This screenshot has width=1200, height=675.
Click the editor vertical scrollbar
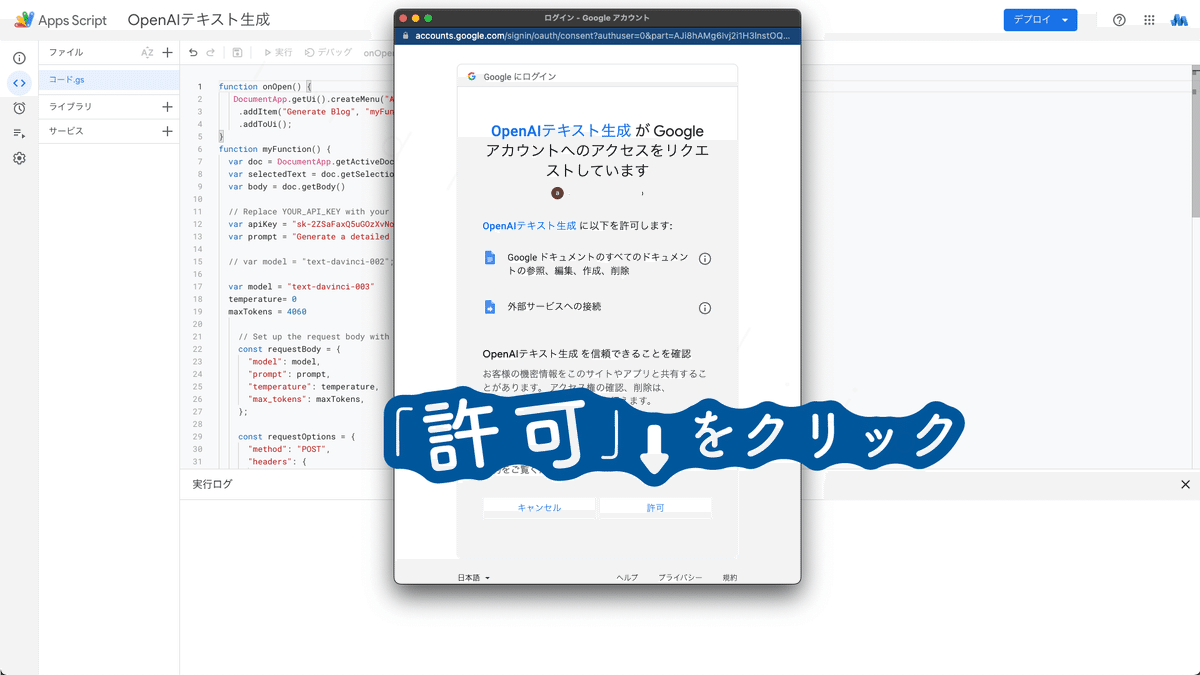1195,140
